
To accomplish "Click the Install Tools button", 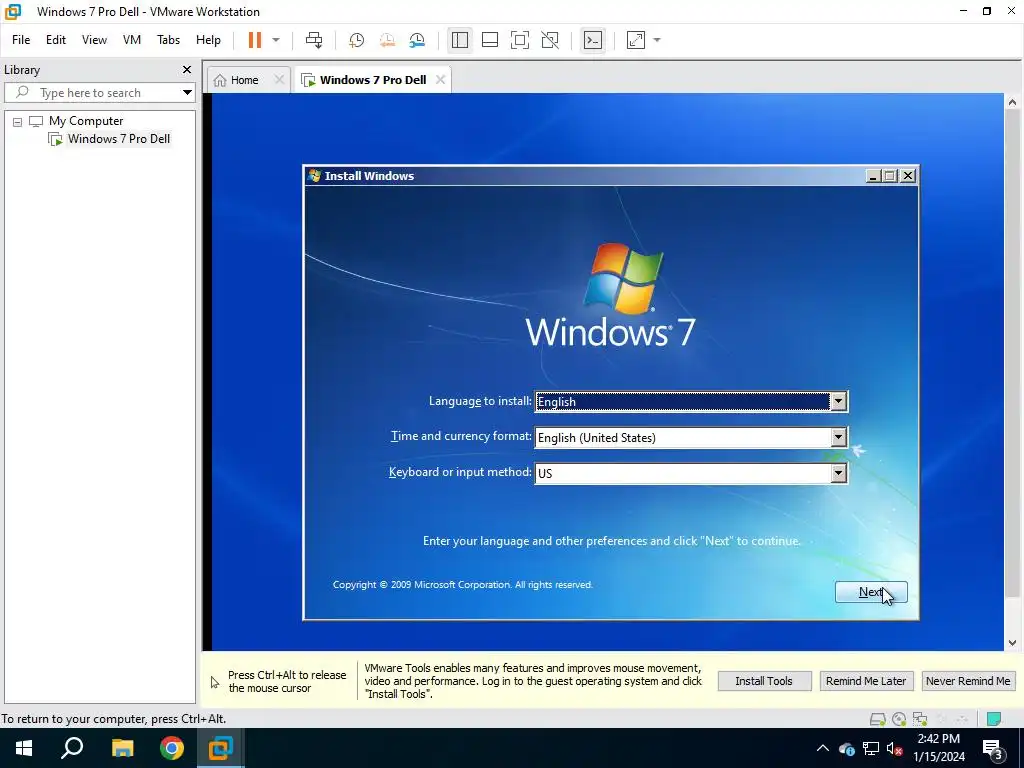I will tap(764, 681).
